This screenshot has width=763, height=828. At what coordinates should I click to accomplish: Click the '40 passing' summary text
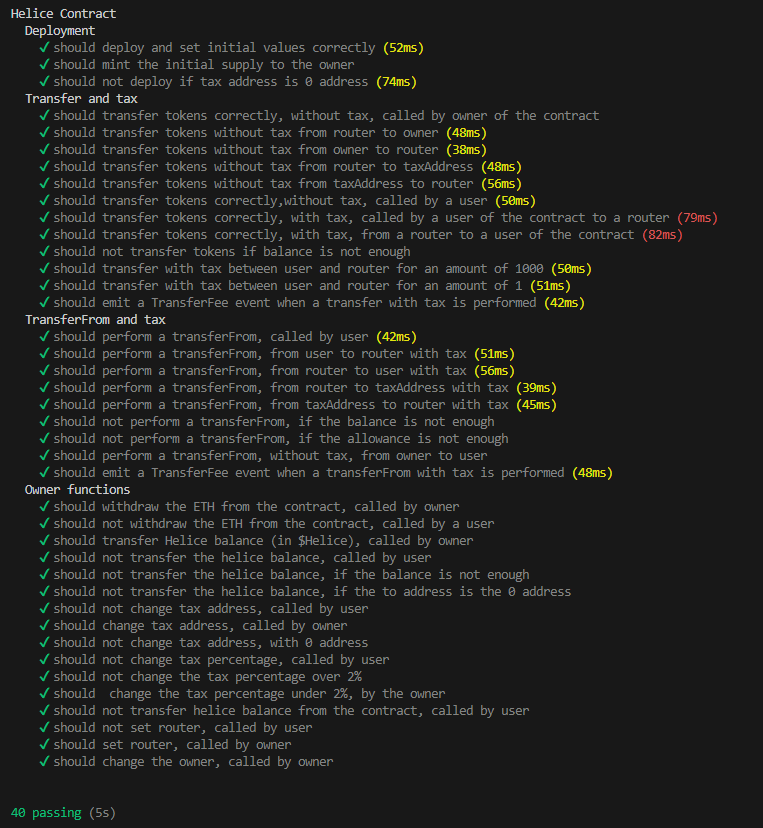[x=46, y=813]
